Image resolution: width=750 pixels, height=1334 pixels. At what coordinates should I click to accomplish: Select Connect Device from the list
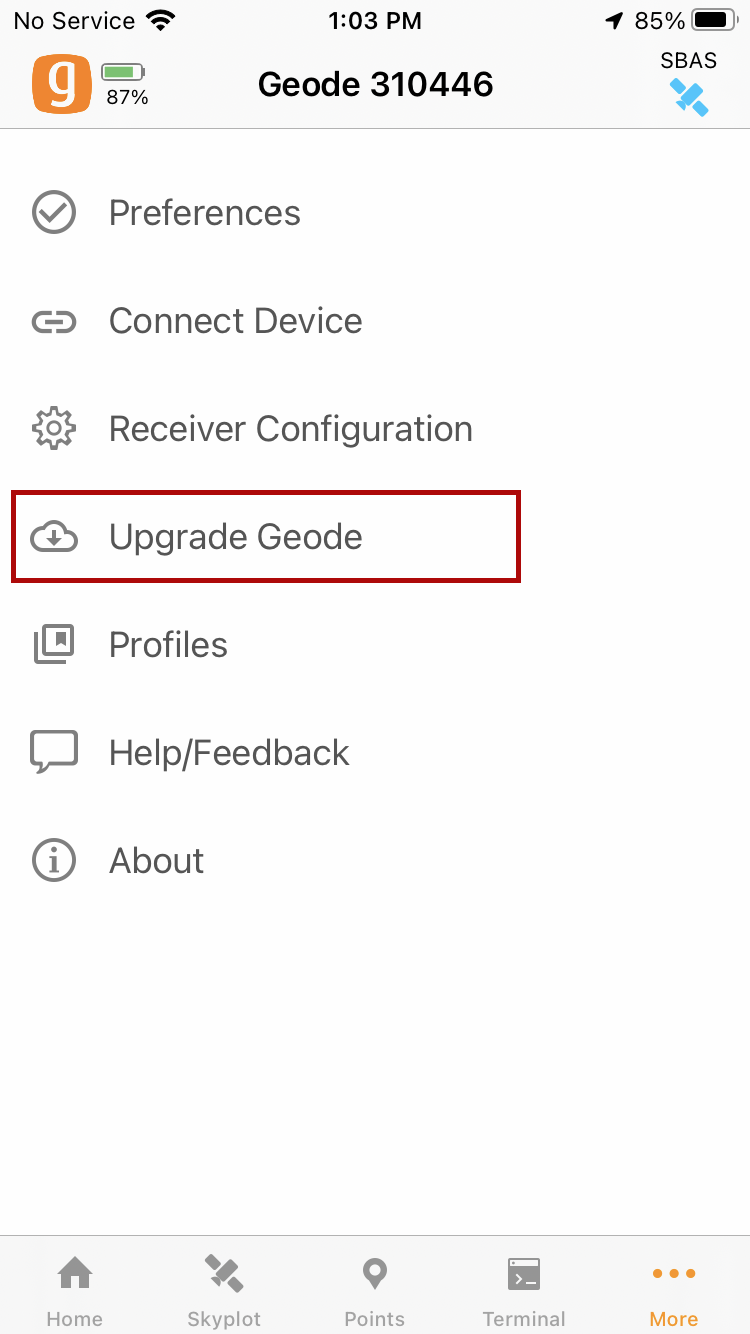[x=236, y=321]
